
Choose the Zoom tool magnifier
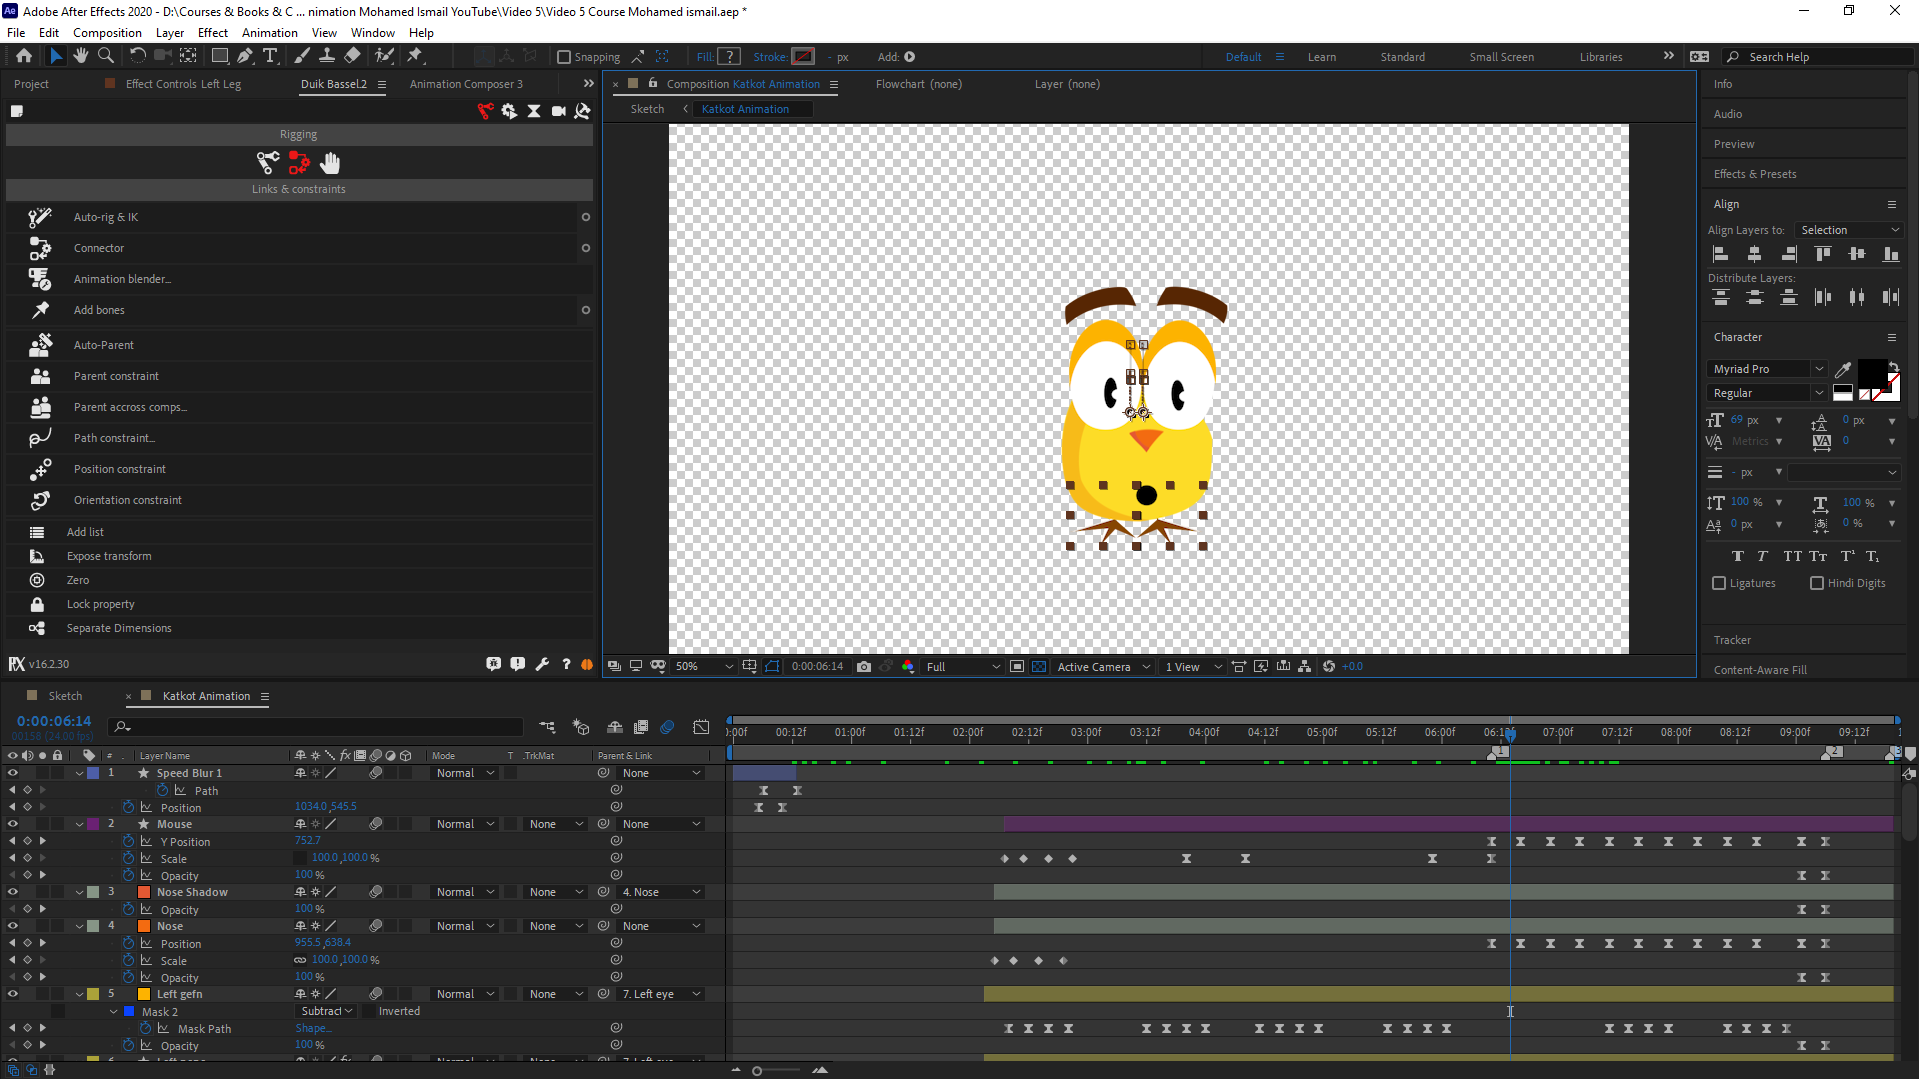(106, 56)
